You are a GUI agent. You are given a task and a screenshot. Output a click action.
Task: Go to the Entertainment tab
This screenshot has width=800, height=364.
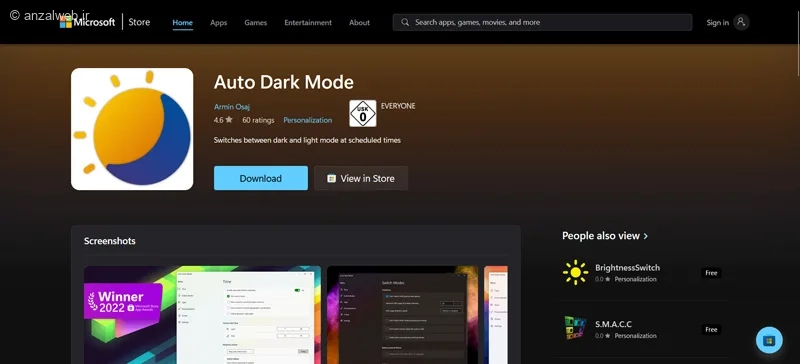coord(308,22)
